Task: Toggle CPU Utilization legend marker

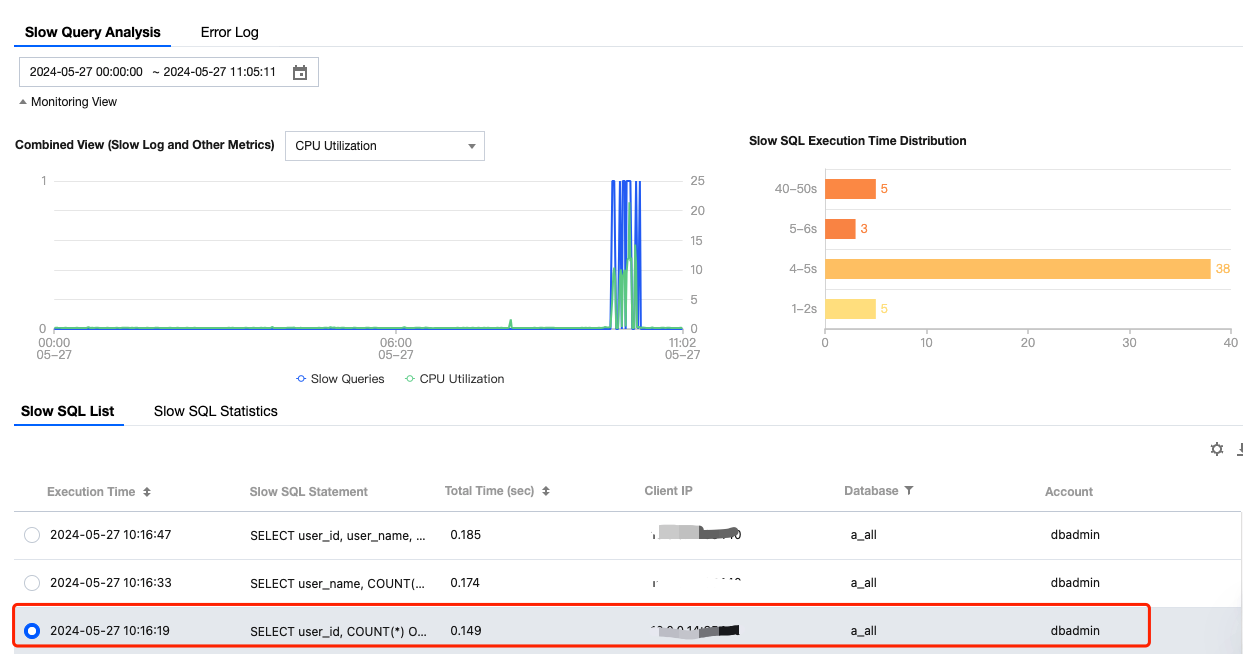Action: (x=409, y=379)
